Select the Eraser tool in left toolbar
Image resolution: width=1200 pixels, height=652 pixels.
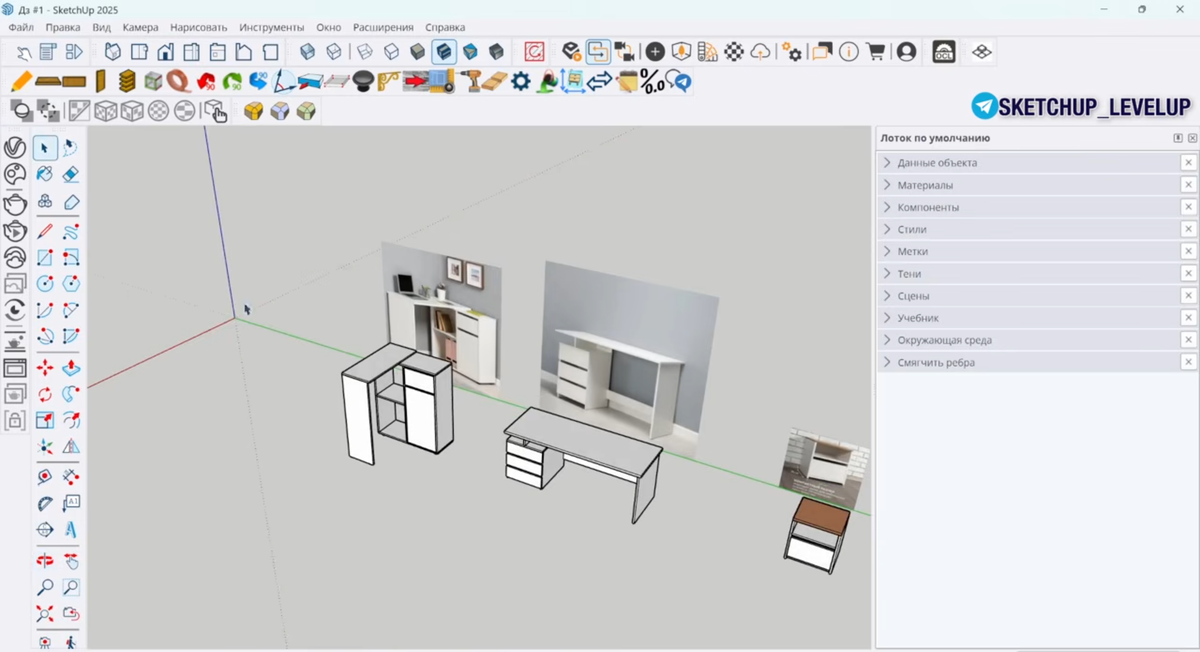point(71,175)
